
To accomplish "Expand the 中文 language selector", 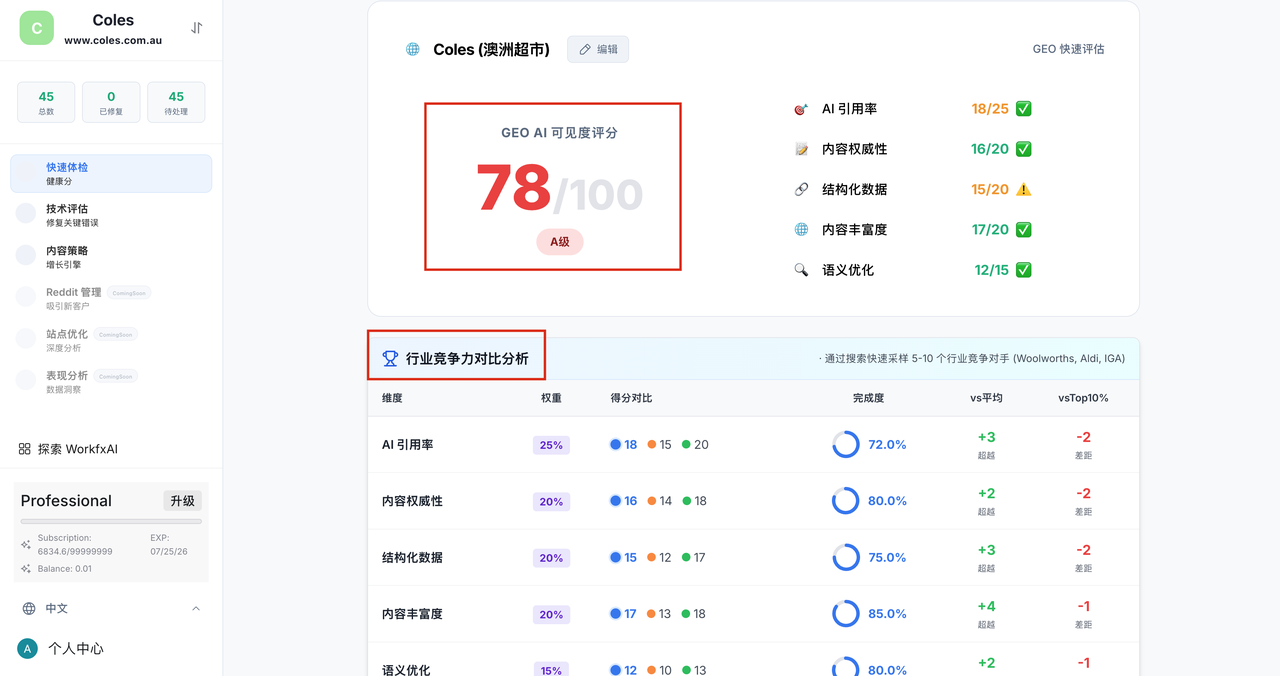I will pyautogui.click(x=57, y=608).
